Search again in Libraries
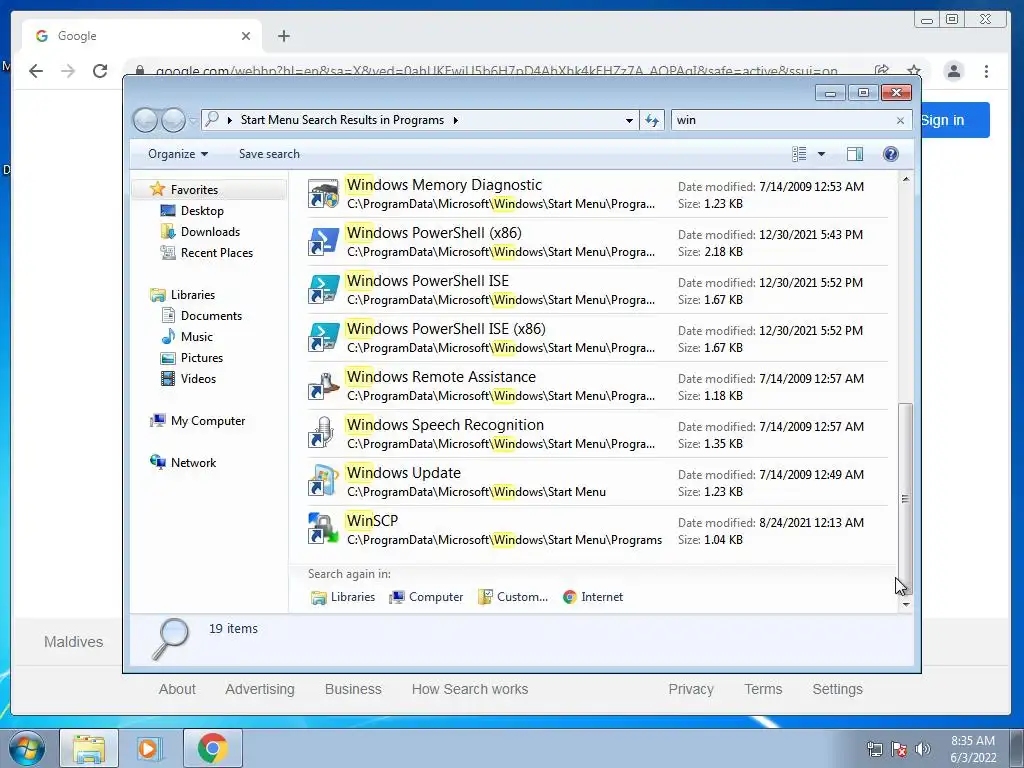The image size is (1024, 768). [x=343, y=597]
